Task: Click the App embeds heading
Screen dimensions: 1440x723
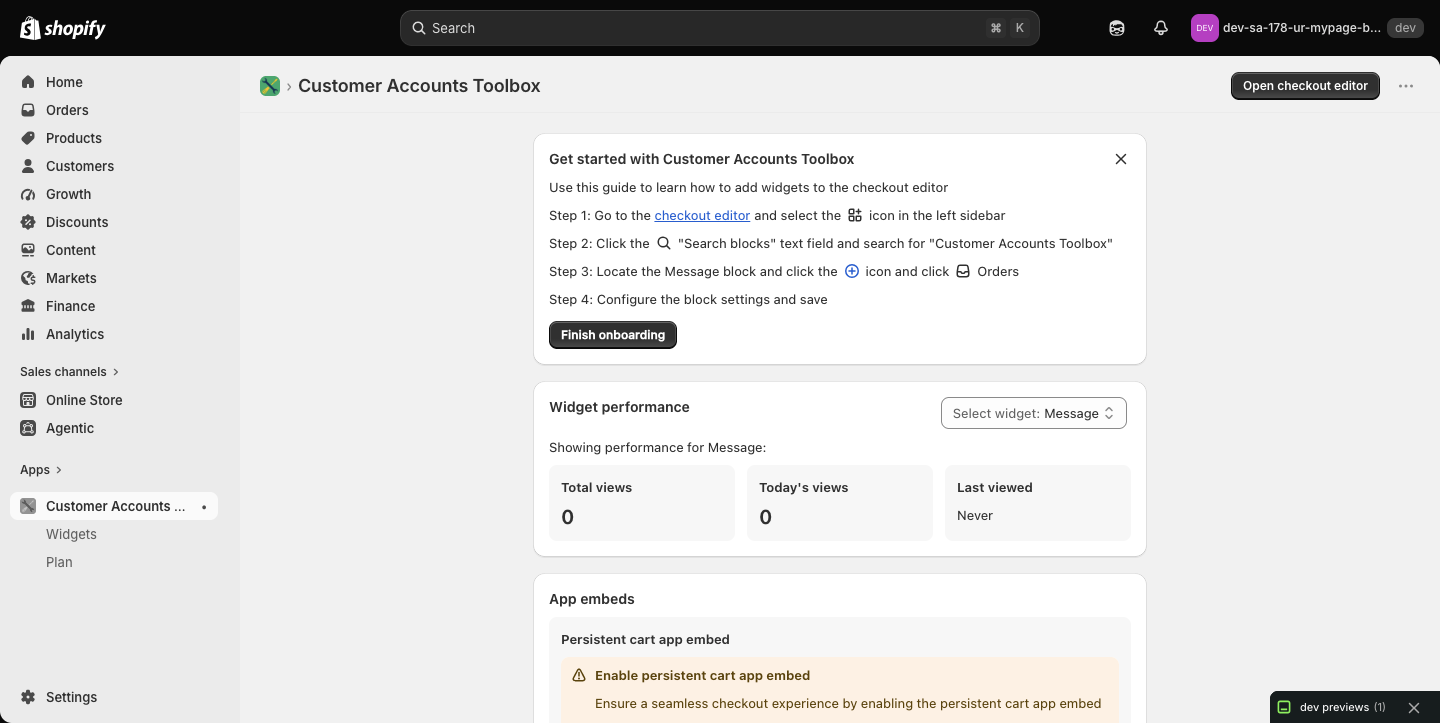Action: point(592,599)
